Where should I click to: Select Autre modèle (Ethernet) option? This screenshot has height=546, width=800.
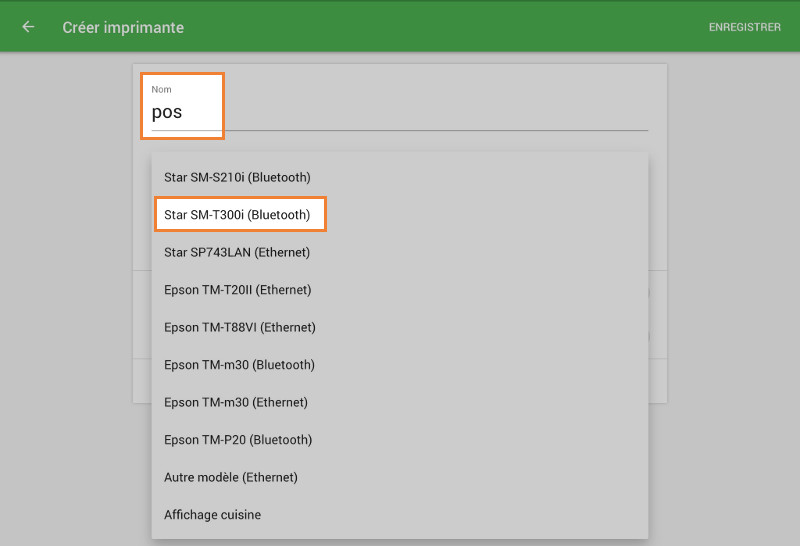tap(230, 477)
